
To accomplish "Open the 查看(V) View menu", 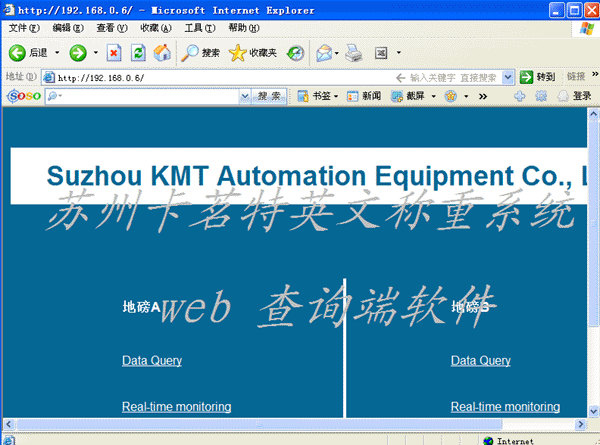I will [112, 28].
